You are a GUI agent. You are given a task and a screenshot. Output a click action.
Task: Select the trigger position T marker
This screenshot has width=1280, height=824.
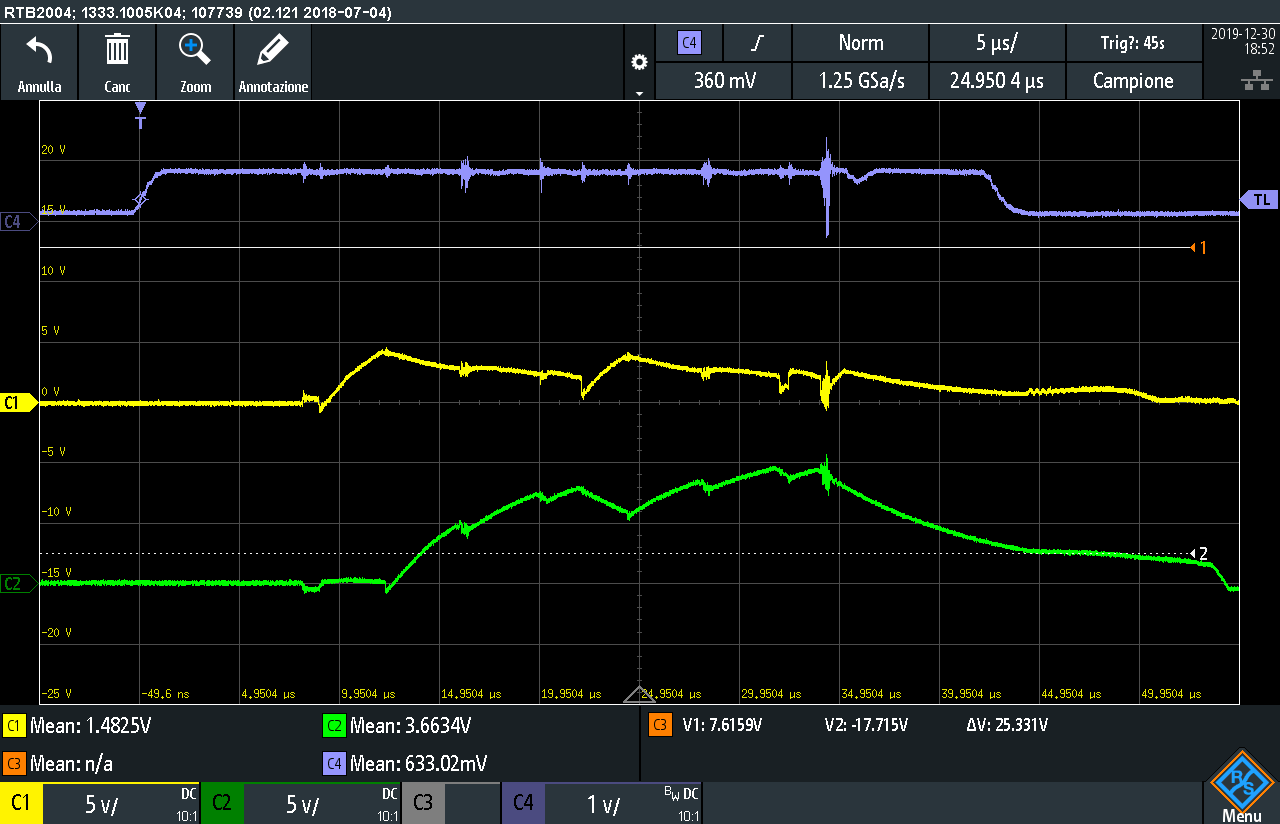pos(140,115)
